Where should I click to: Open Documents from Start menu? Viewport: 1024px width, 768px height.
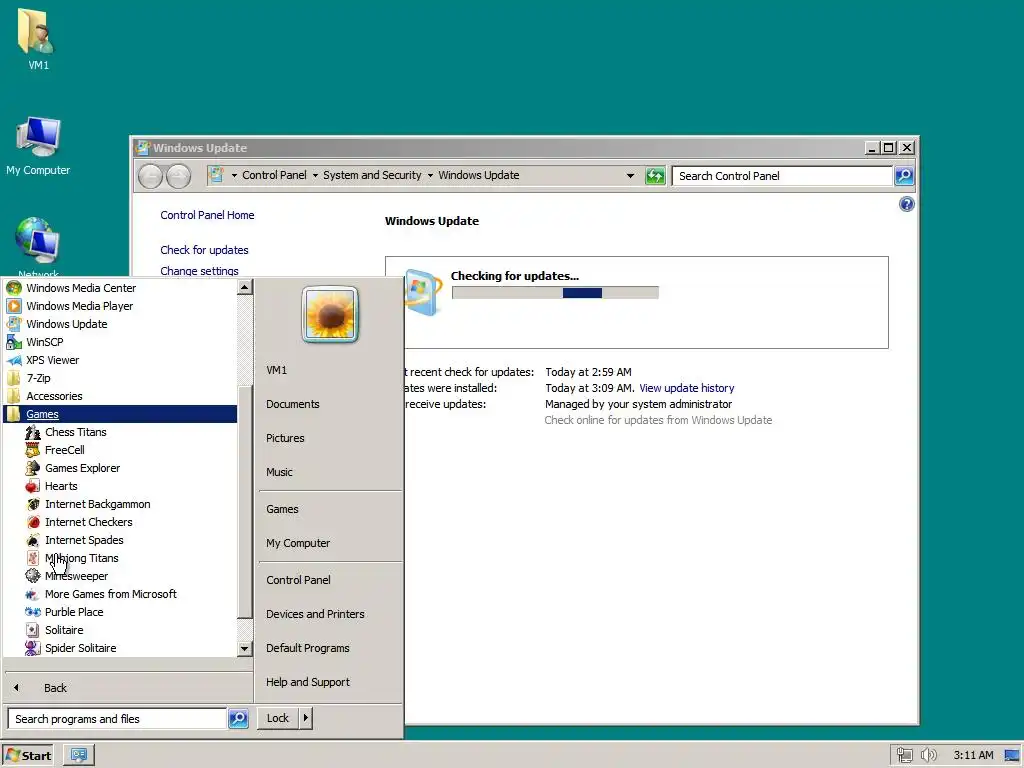coord(293,404)
